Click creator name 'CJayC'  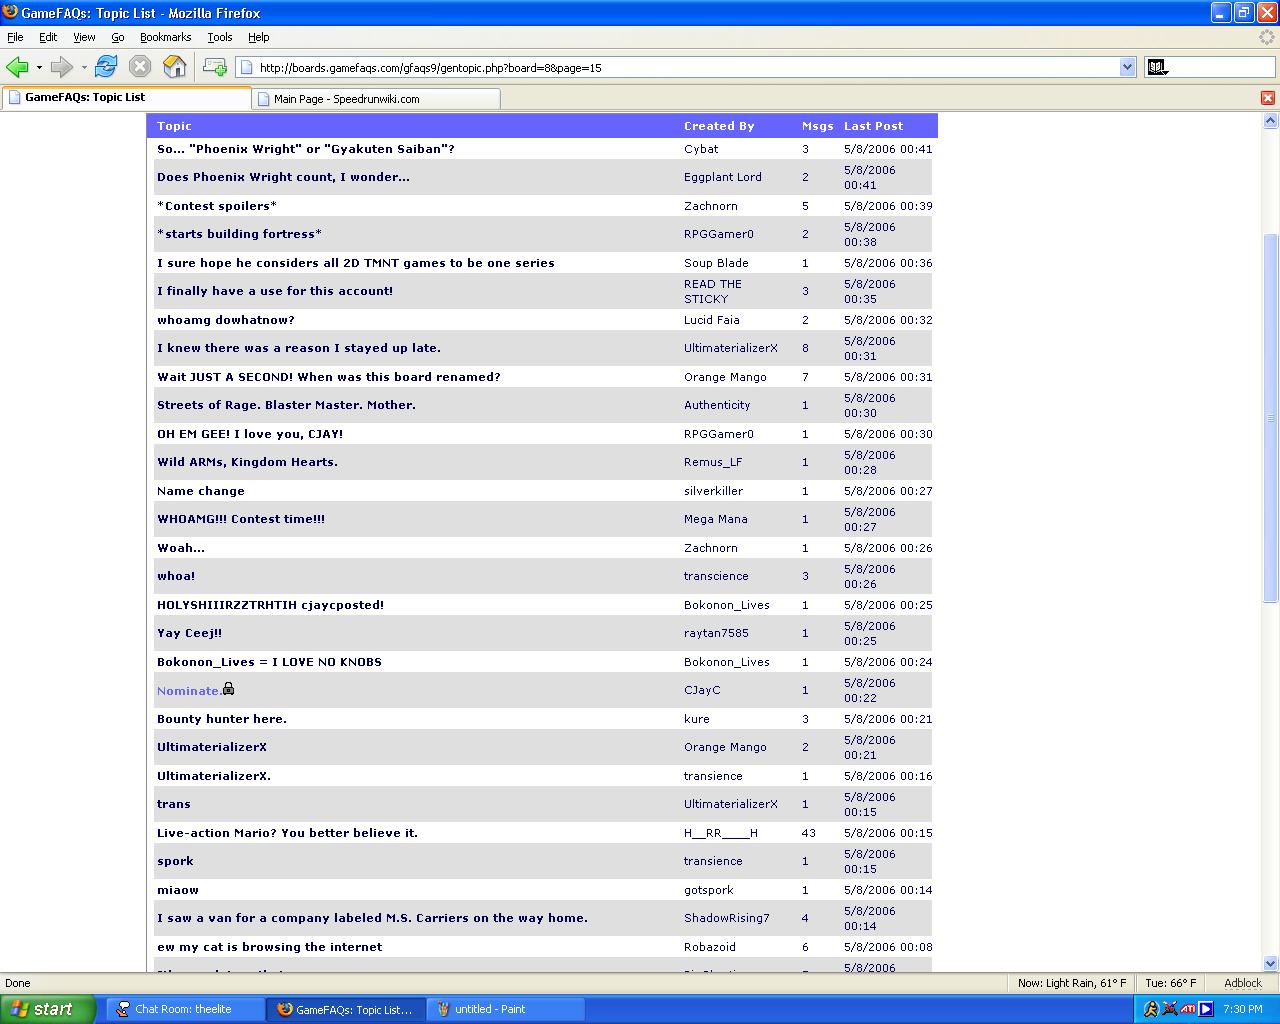pos(702,690)
